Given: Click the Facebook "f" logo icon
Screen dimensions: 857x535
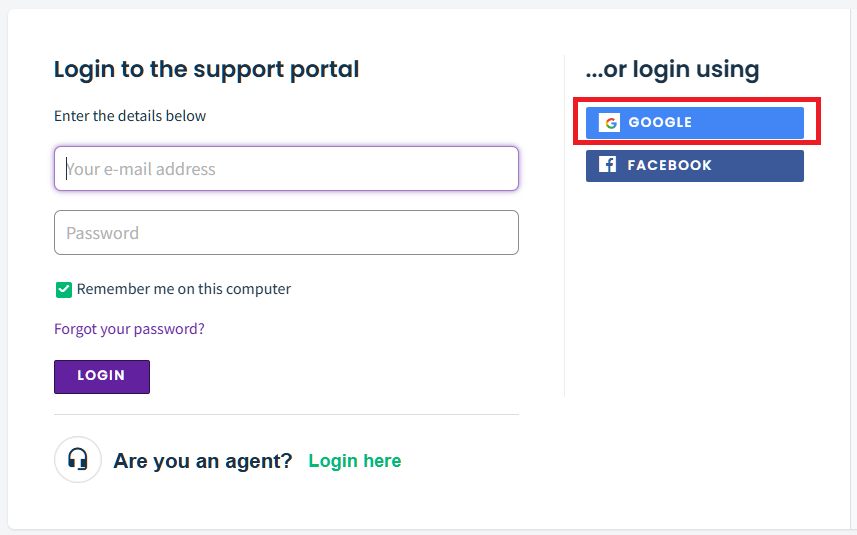Looking at the screenshot, I should click(607, 165).
